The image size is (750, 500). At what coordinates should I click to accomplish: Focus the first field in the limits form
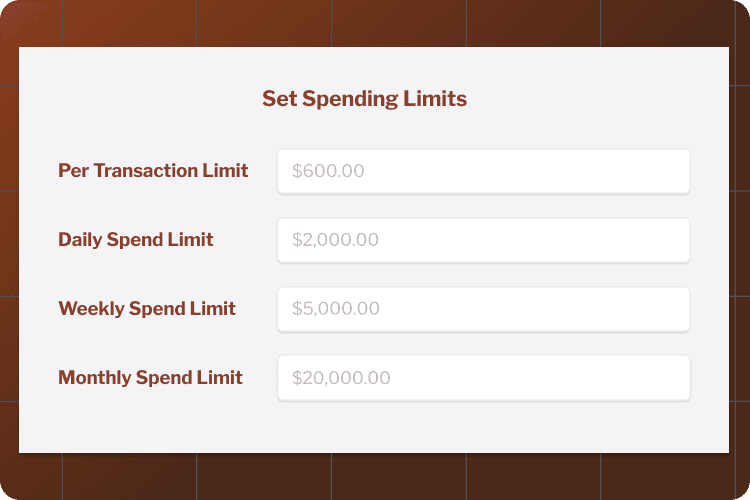coord(483,171)
